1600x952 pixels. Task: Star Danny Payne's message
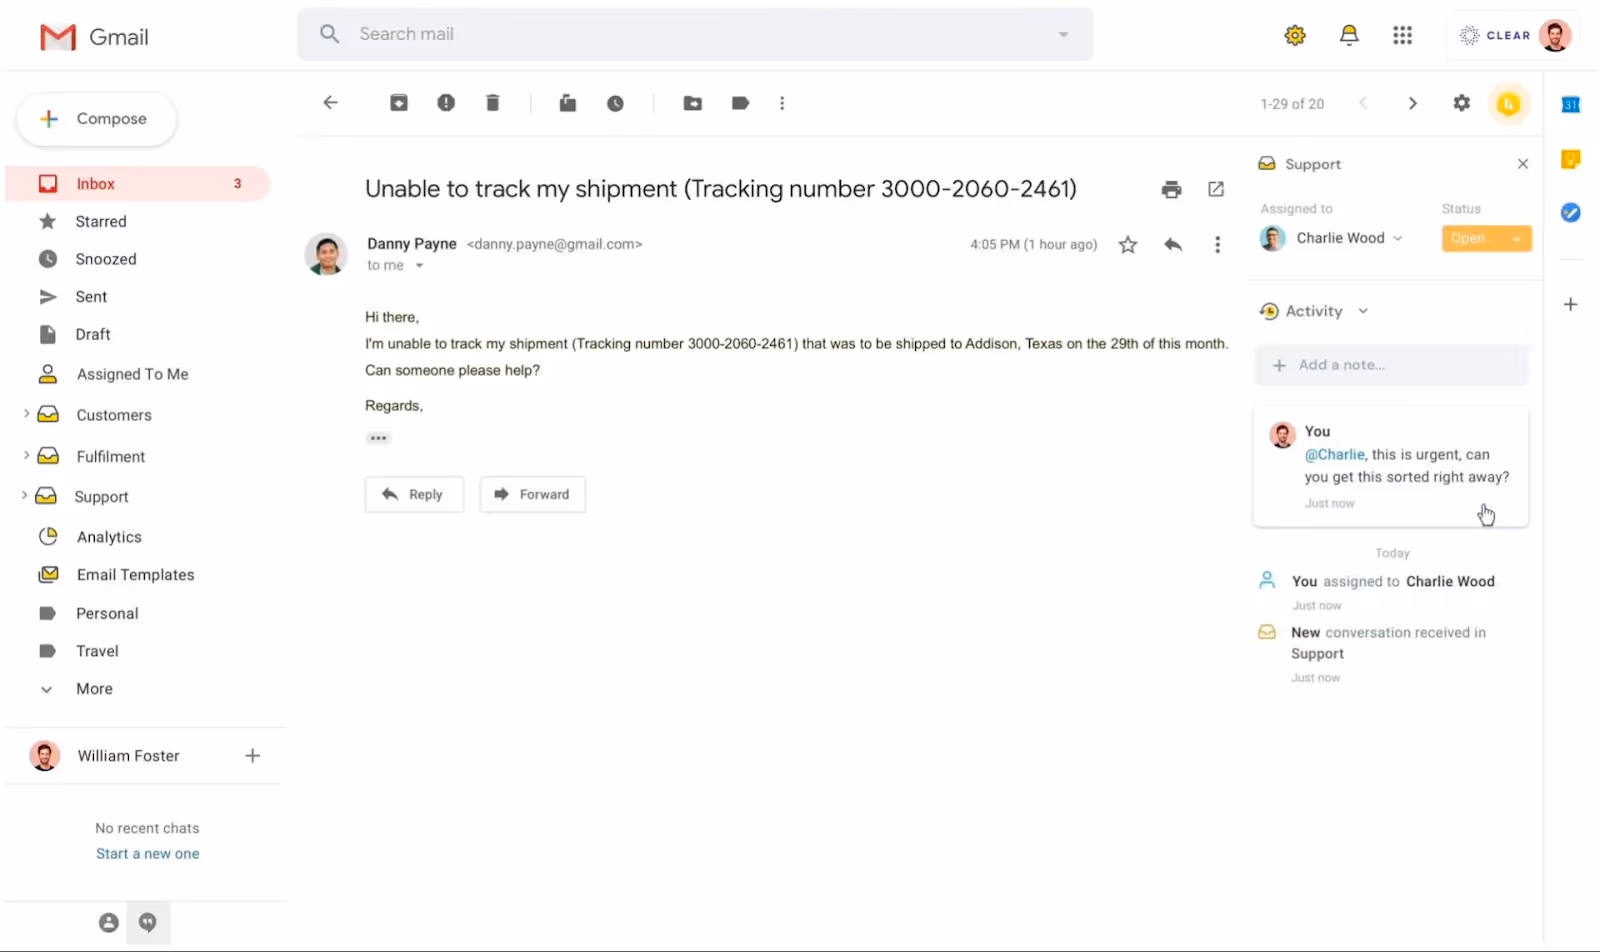click(x=1128, y=245)
